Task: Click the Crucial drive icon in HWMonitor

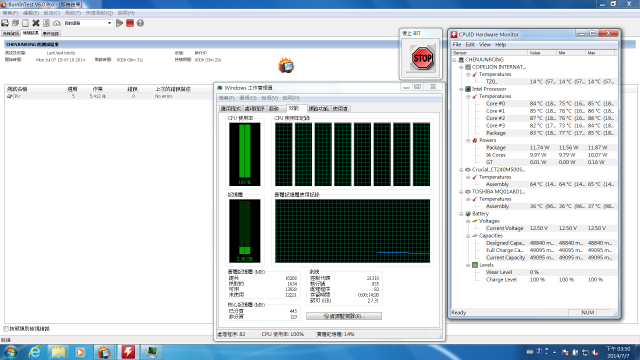Action: pyautogui.click(x=468, y=170)
